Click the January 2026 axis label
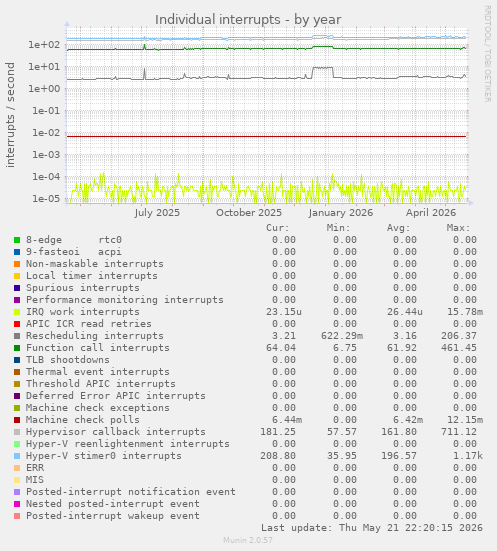 (x=341, y=213)
